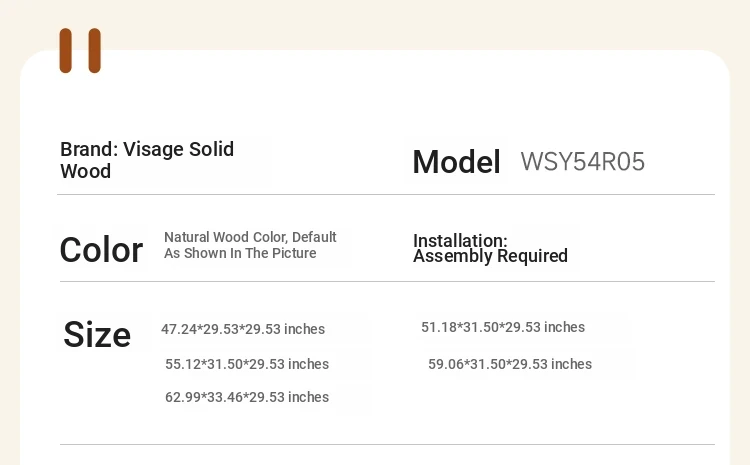Click the left brown vertical bar
Viewport: 750px width, 465px height.
click(66, 51)
